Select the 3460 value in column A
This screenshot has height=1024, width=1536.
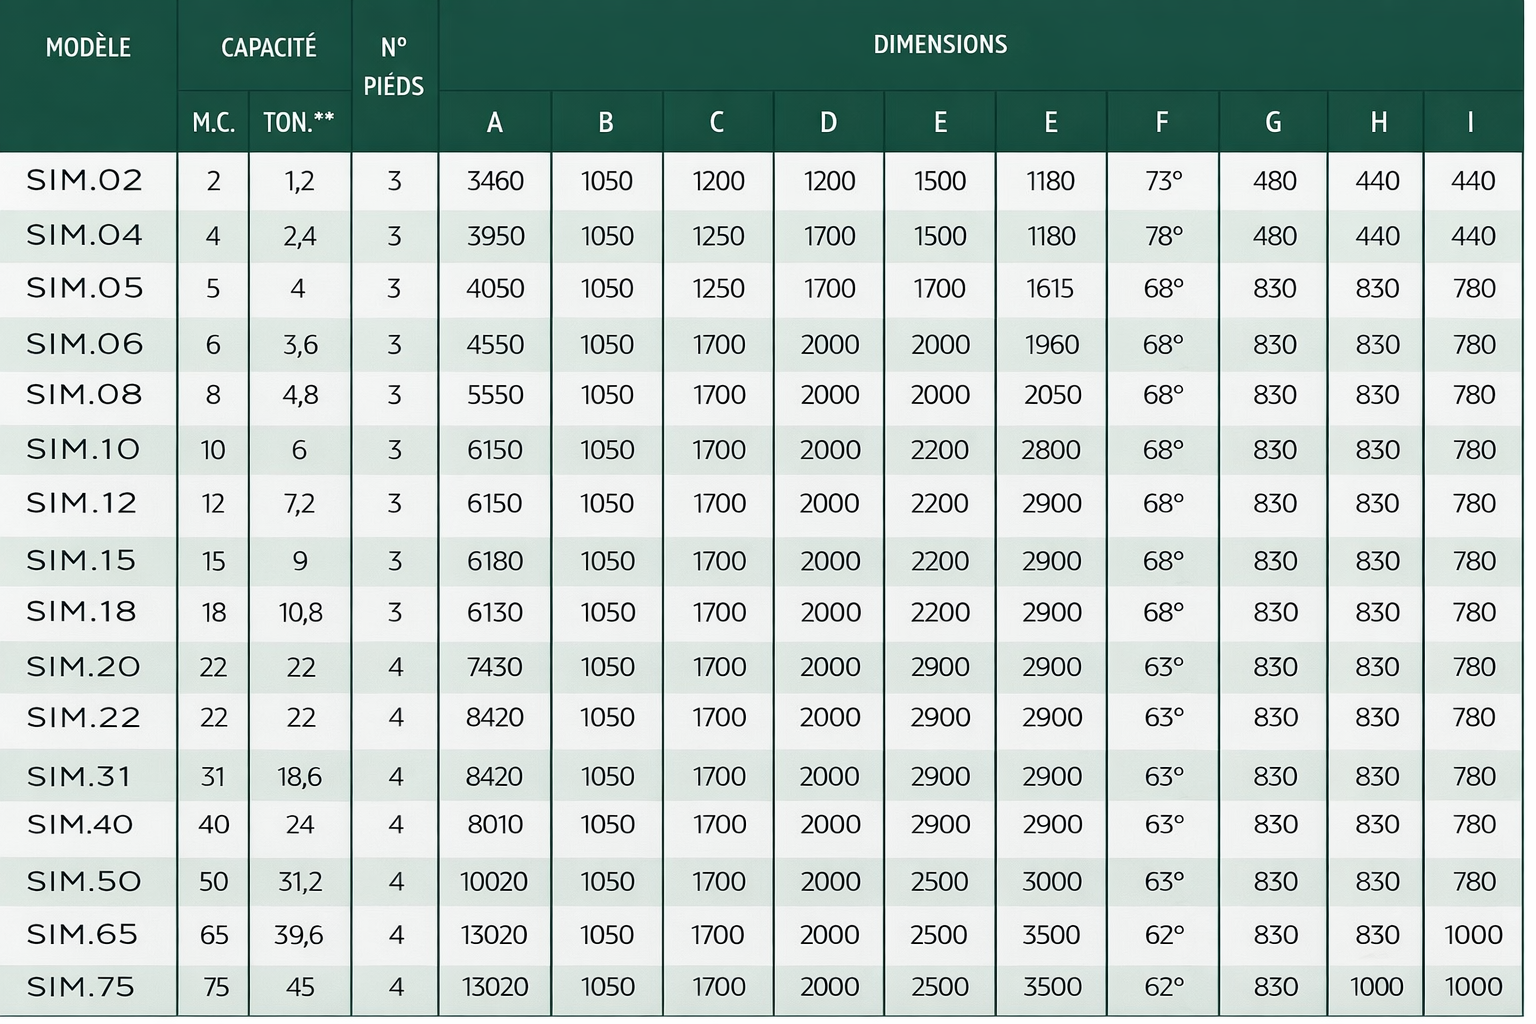[495, 181]
